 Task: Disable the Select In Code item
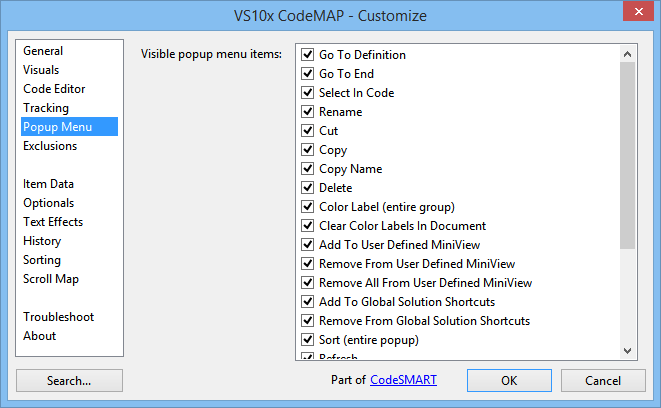click(308, 93)
